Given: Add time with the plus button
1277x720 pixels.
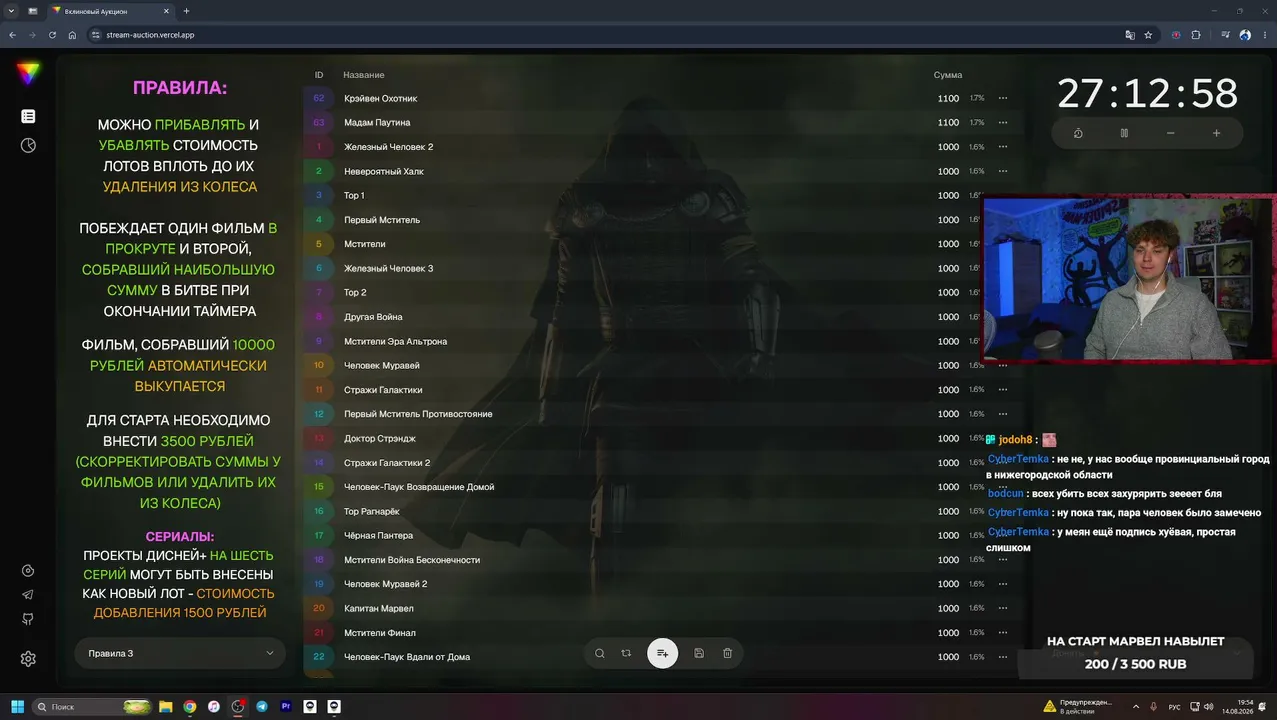Looking at the screenshot, I should coord(1216,133).
